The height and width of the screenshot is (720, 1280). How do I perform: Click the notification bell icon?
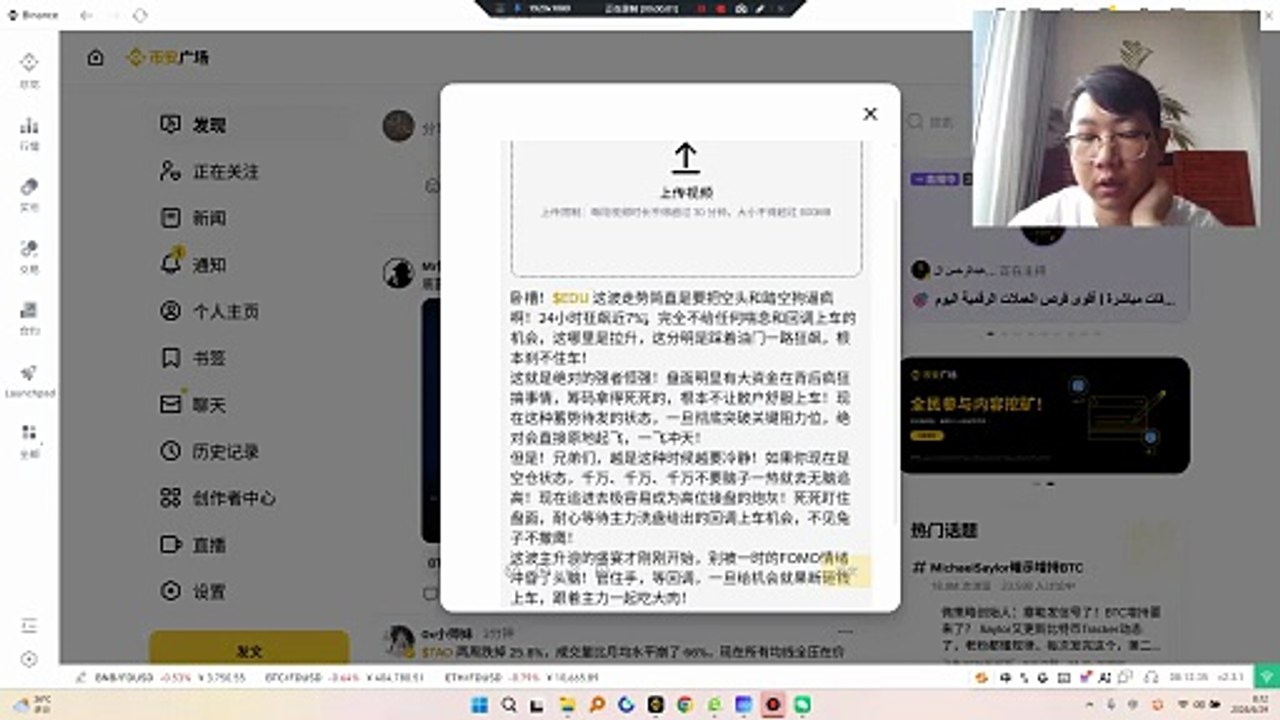tap(171, 264)
